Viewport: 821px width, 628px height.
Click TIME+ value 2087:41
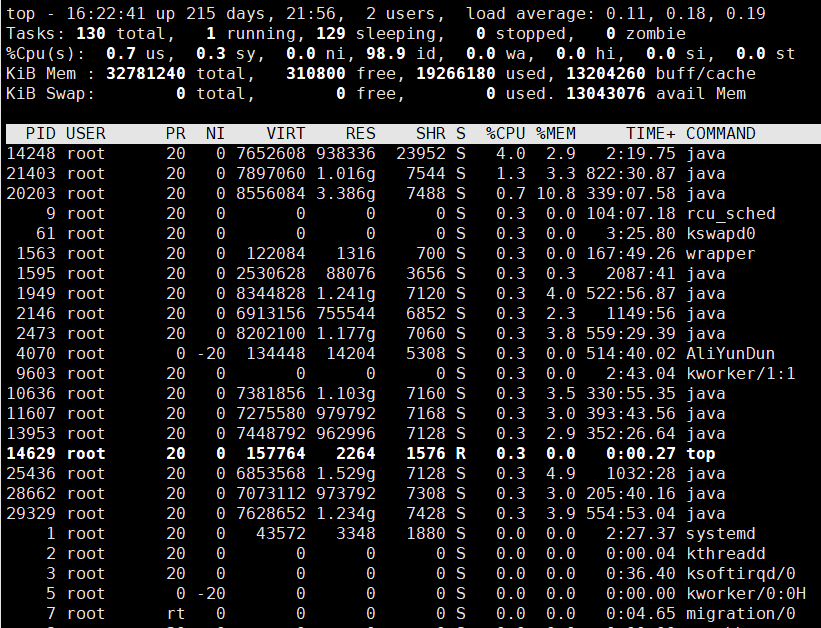(641, 273)
